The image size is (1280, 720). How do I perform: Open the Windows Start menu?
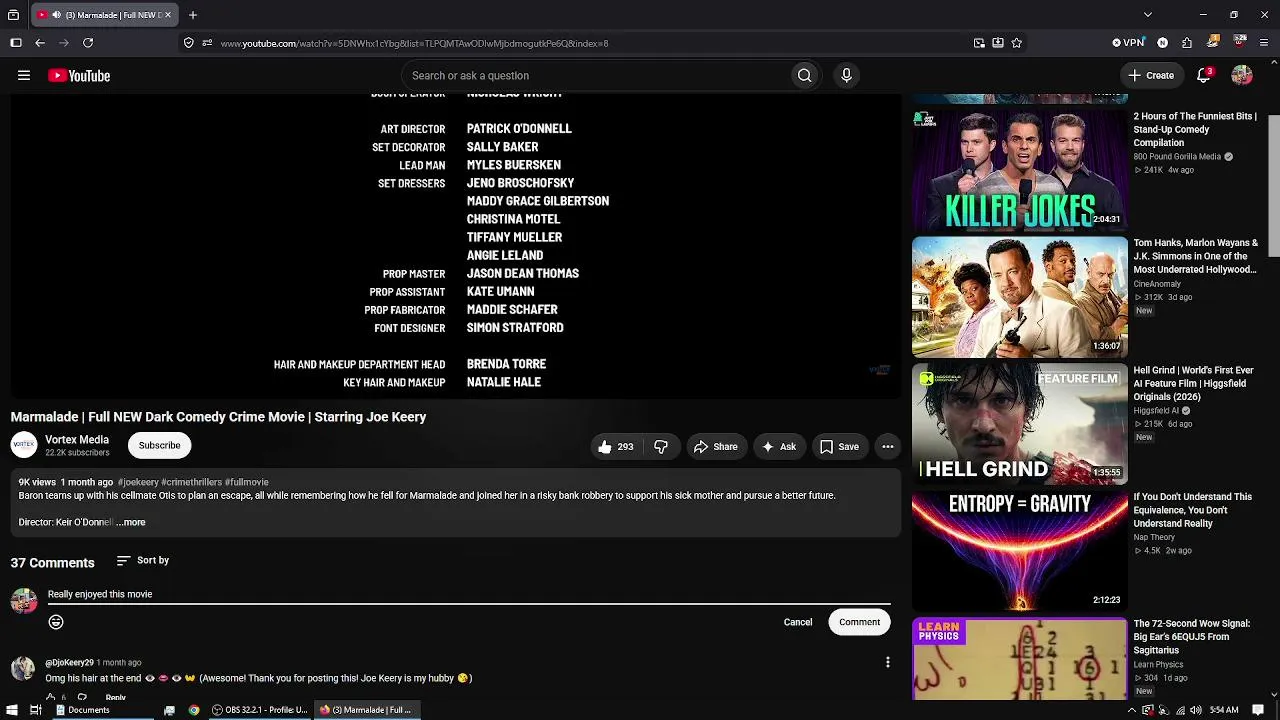10,710
